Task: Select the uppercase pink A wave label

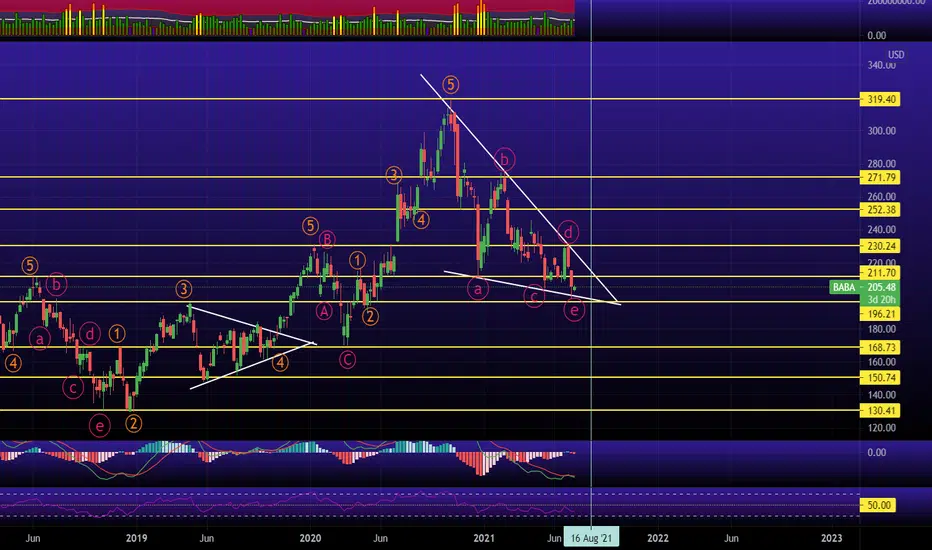Action: (x=323, y=310)
